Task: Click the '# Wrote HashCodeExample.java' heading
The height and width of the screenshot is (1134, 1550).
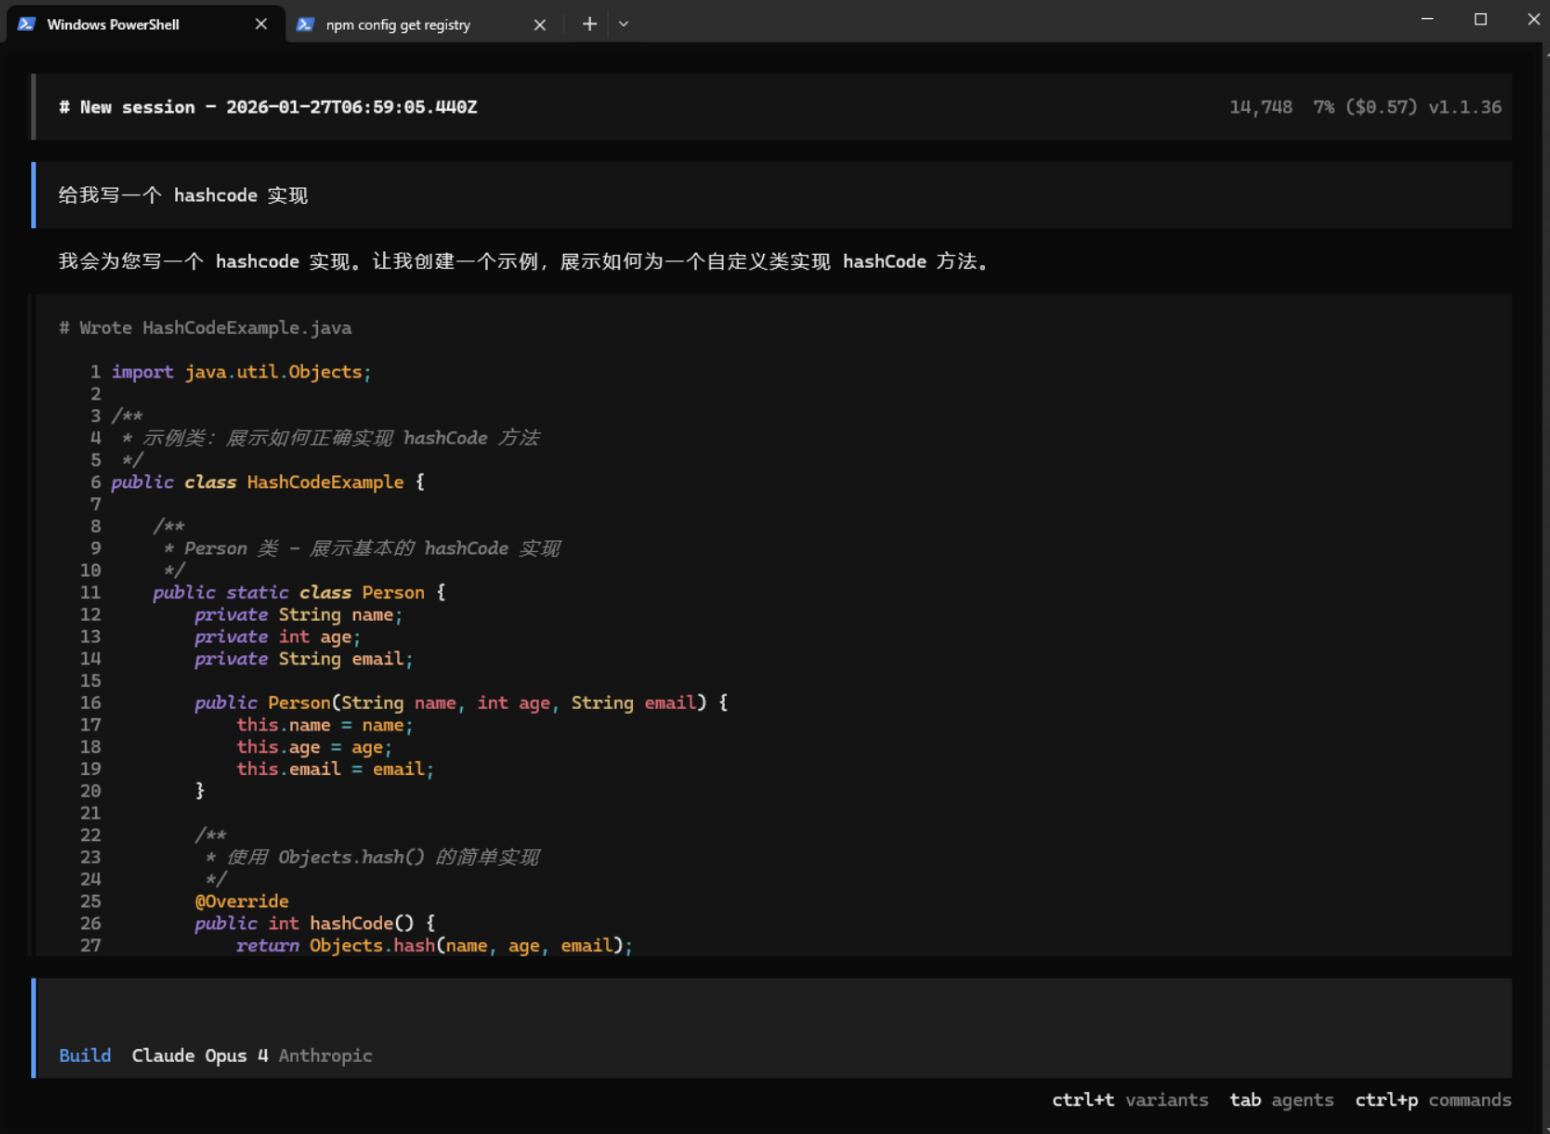Action: [205, 328]
